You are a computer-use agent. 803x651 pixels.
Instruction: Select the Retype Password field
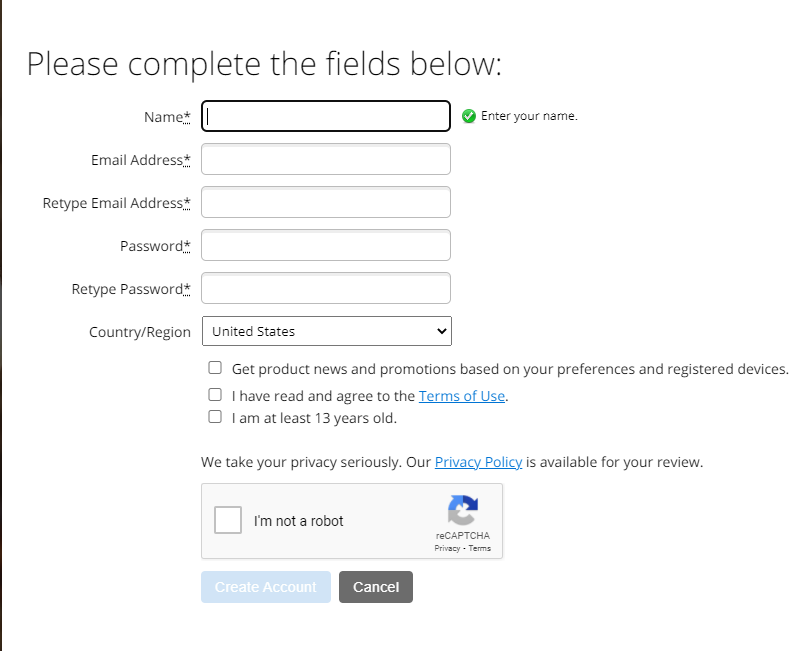pos(326,288)
